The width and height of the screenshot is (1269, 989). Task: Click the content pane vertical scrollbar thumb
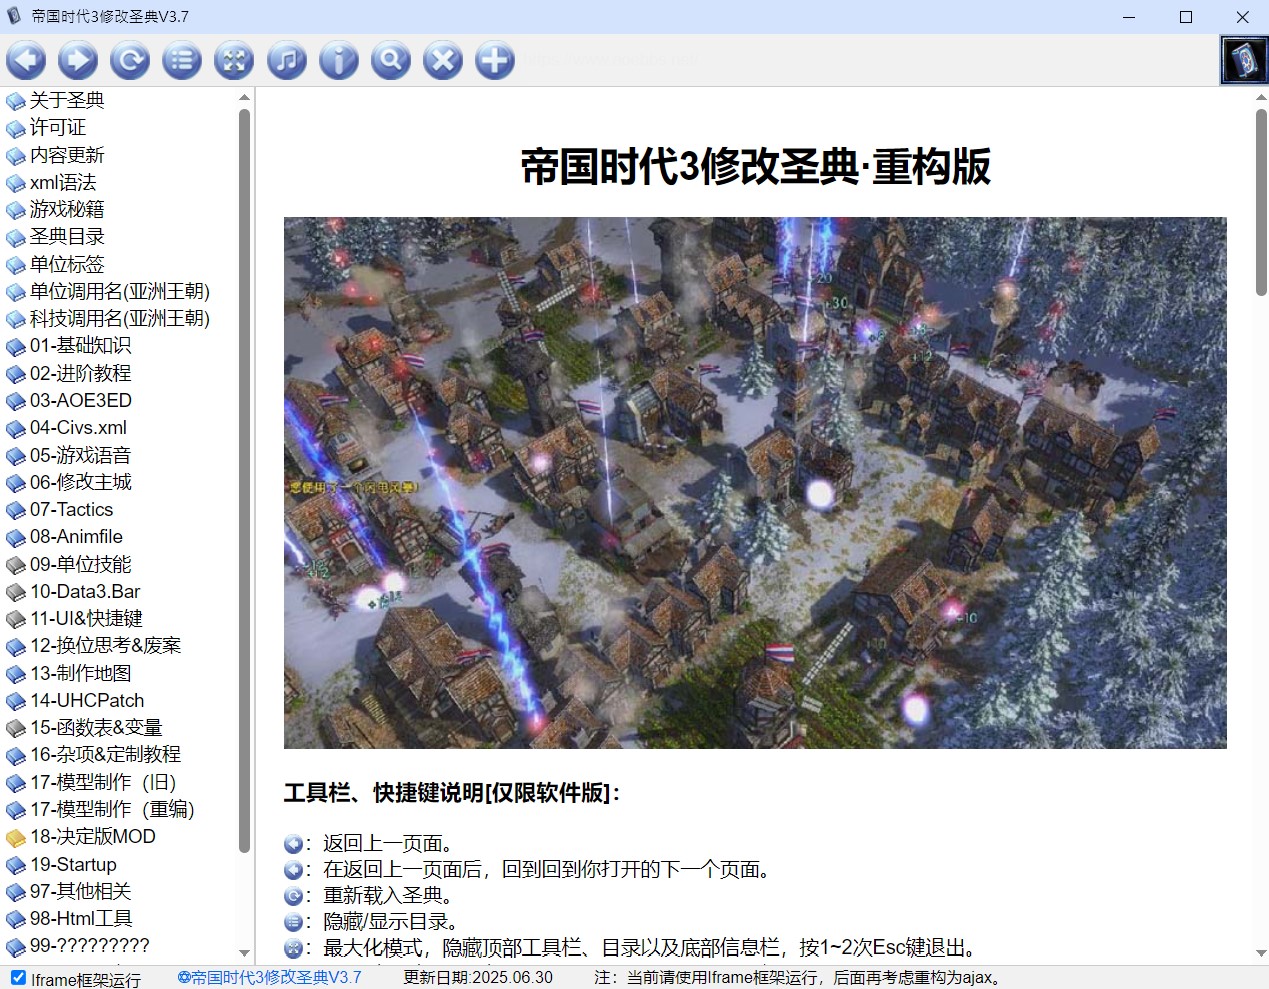click(1261, 202)
